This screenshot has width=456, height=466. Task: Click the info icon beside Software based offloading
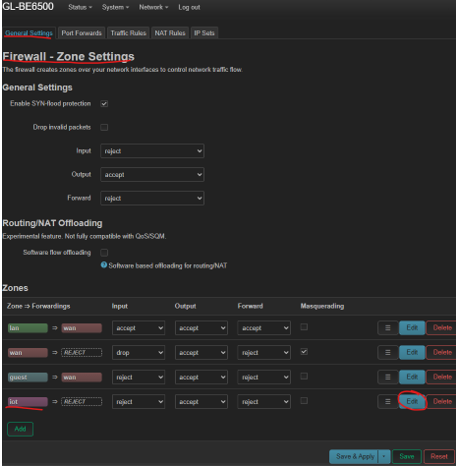coord(104,265)
